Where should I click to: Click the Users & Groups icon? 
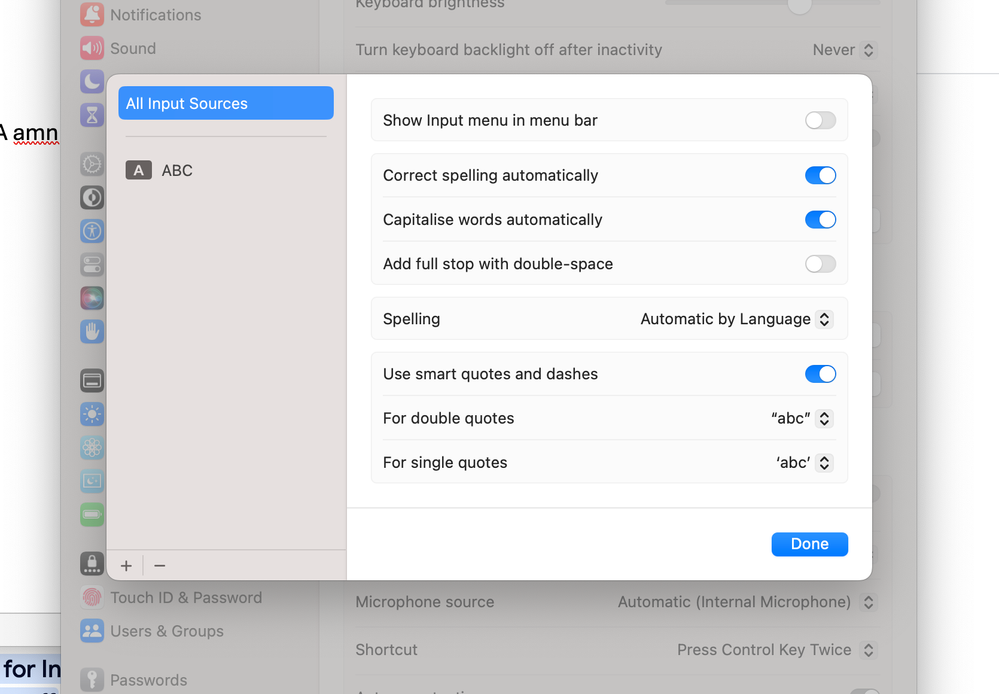(92, 631)
